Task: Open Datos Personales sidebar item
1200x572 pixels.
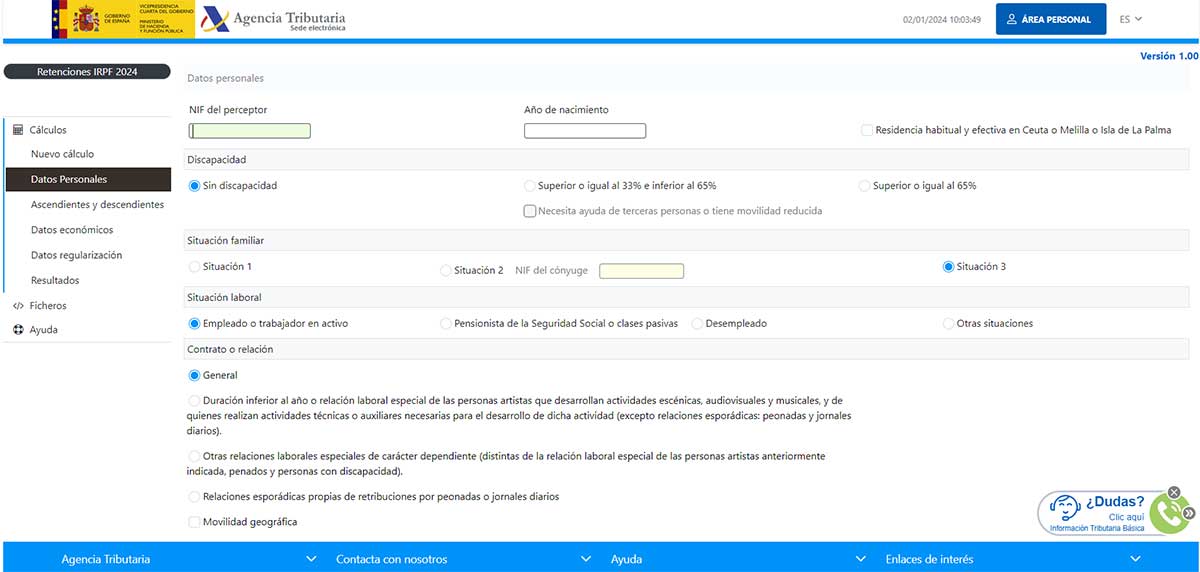Action: (x=88, y=180)
